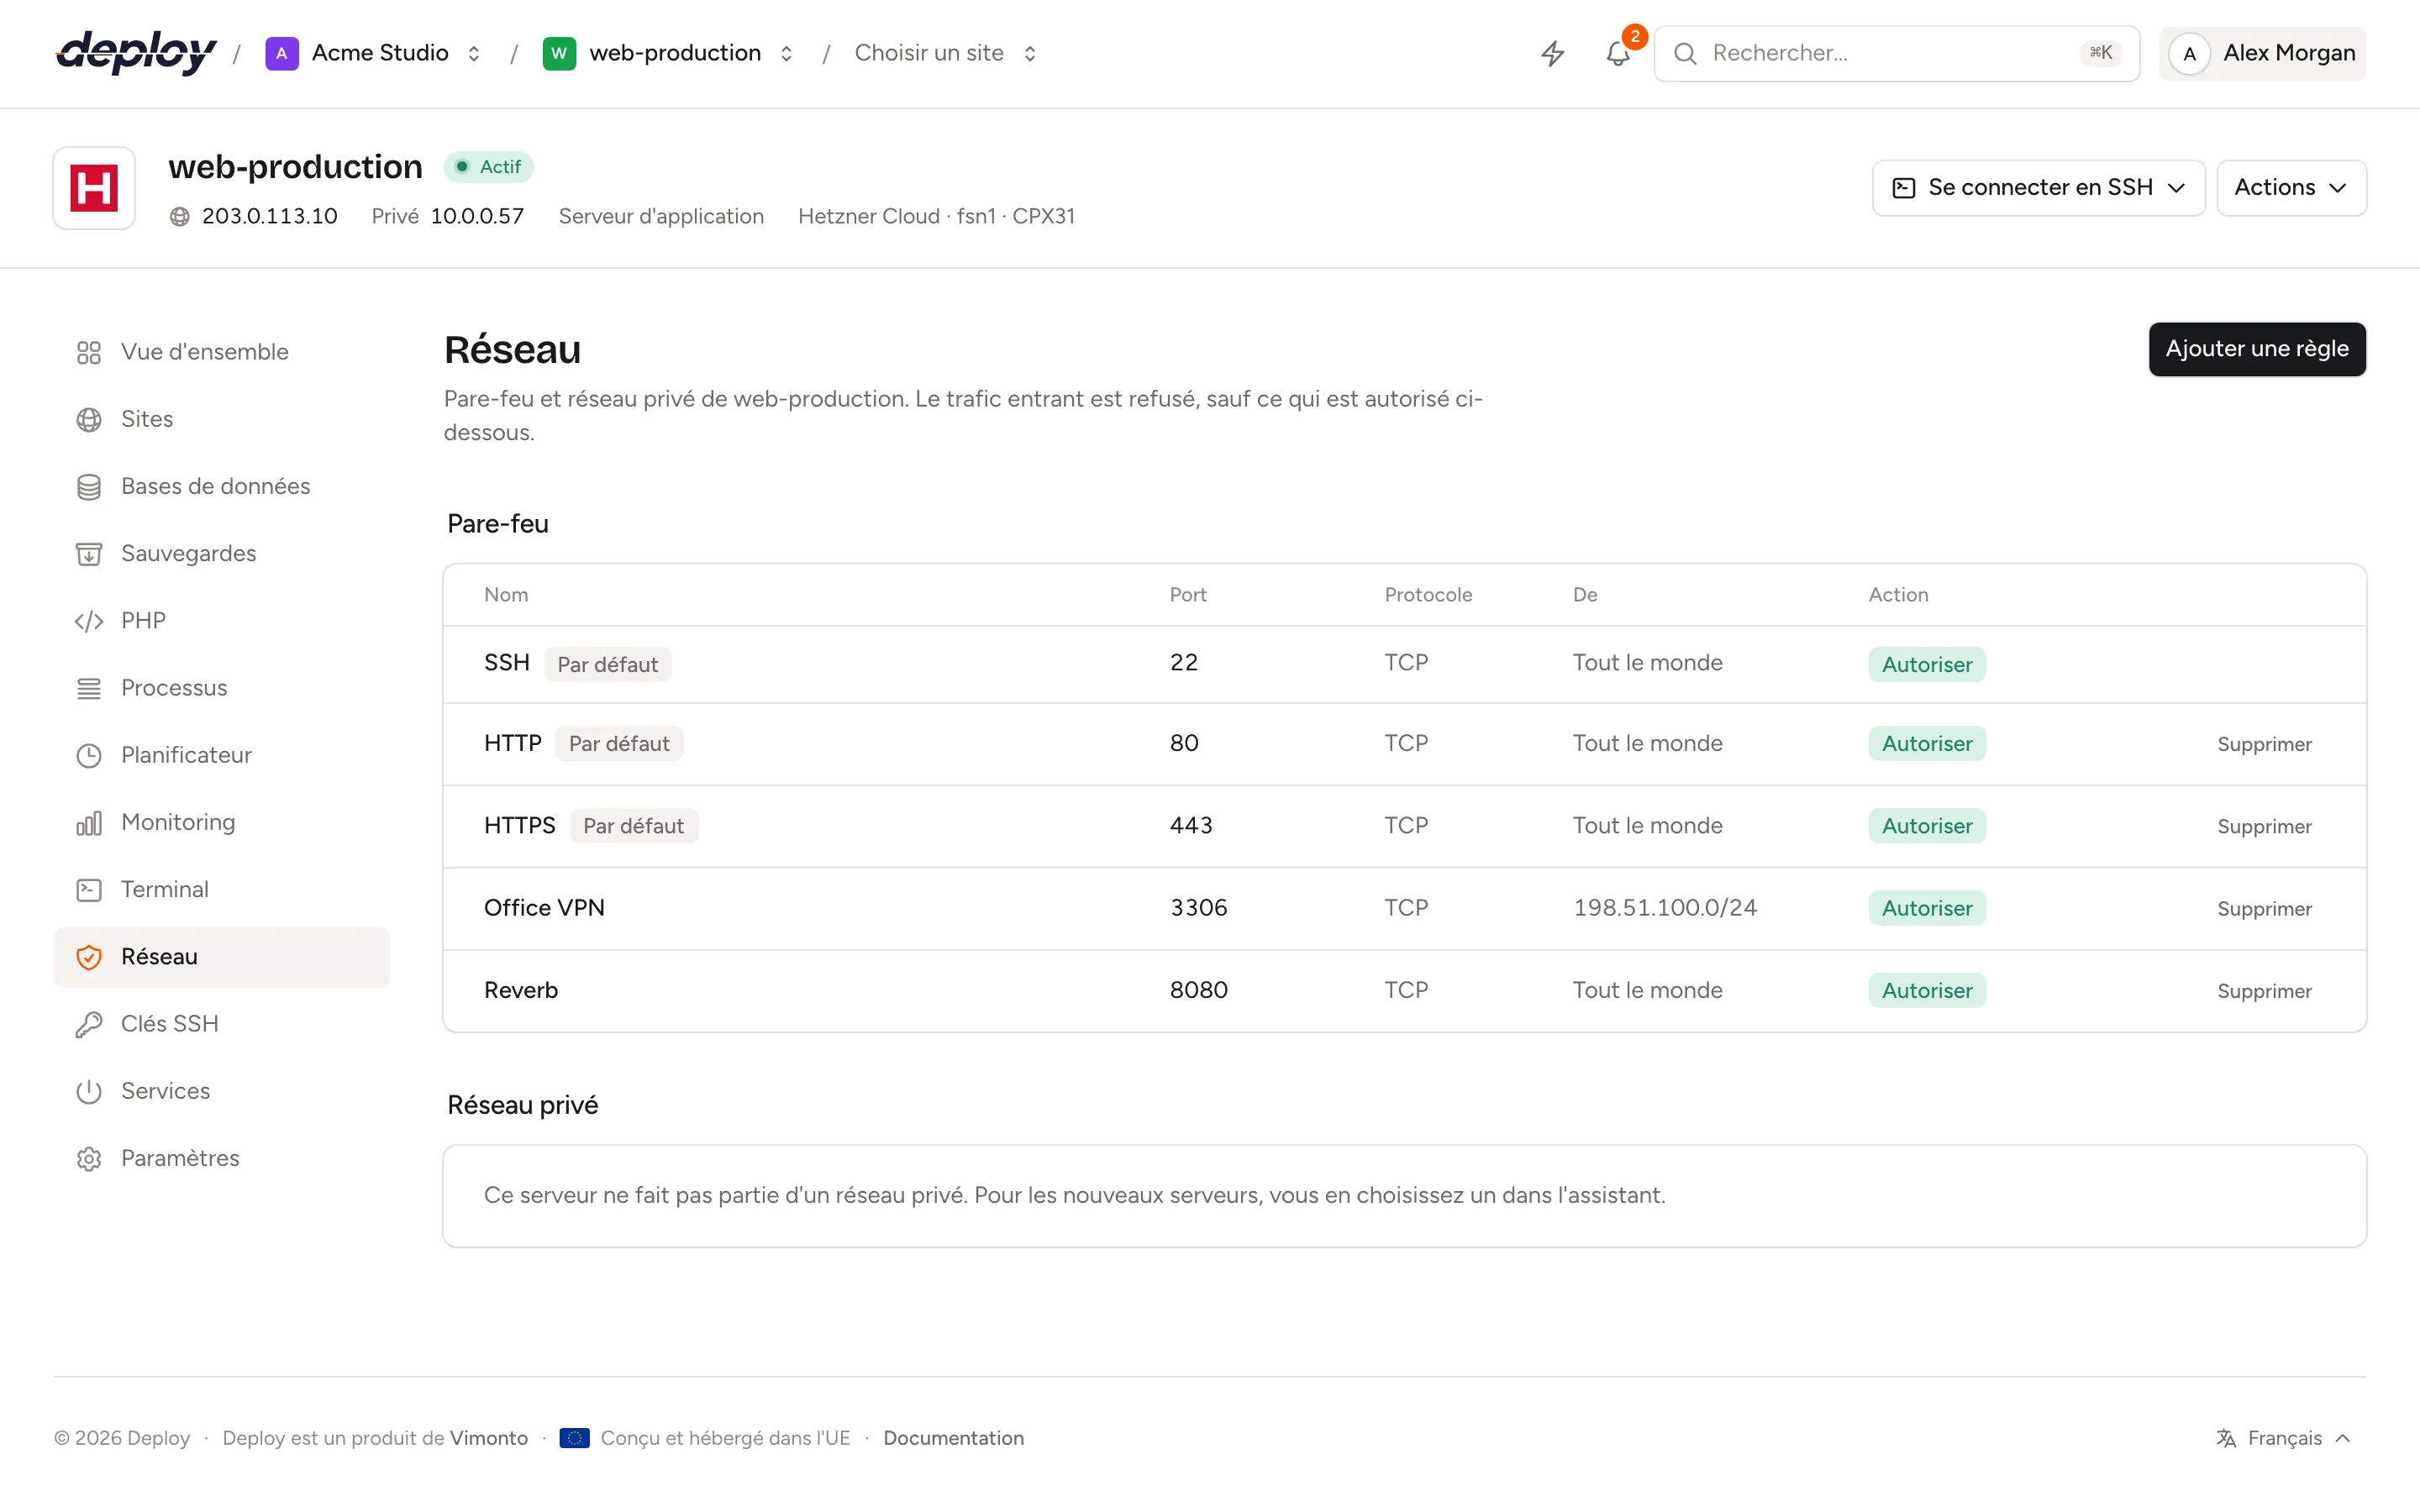Click the Autoriser badge in SSH row
Image resolution: width=2420 pixels, height=1512 pixels.
(x=1927, y=665)
